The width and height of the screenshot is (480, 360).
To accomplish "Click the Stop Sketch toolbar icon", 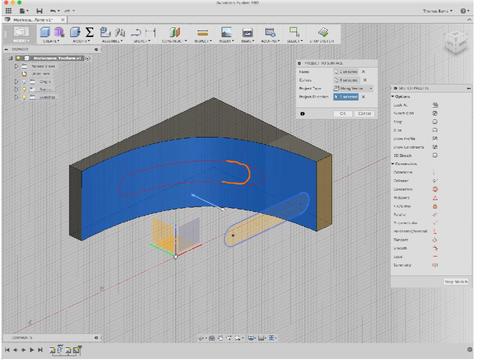I will tap(323, 32).
